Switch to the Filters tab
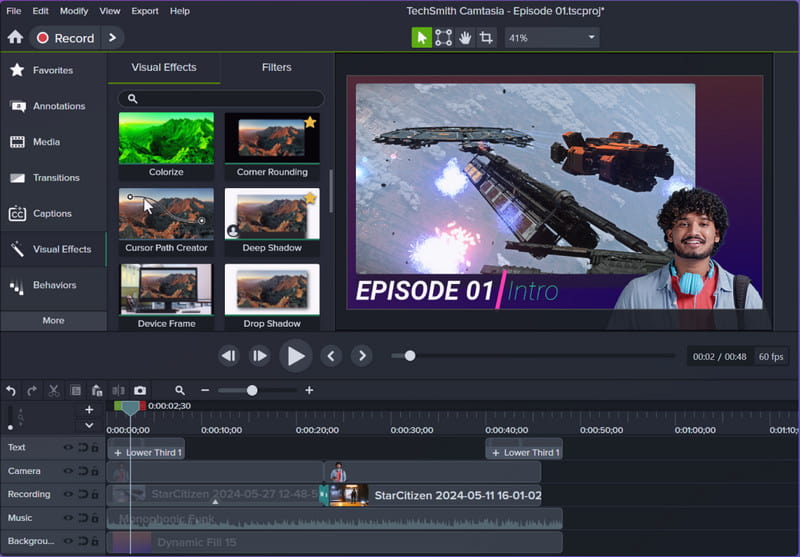800x557 pixels. click(277, 67)
